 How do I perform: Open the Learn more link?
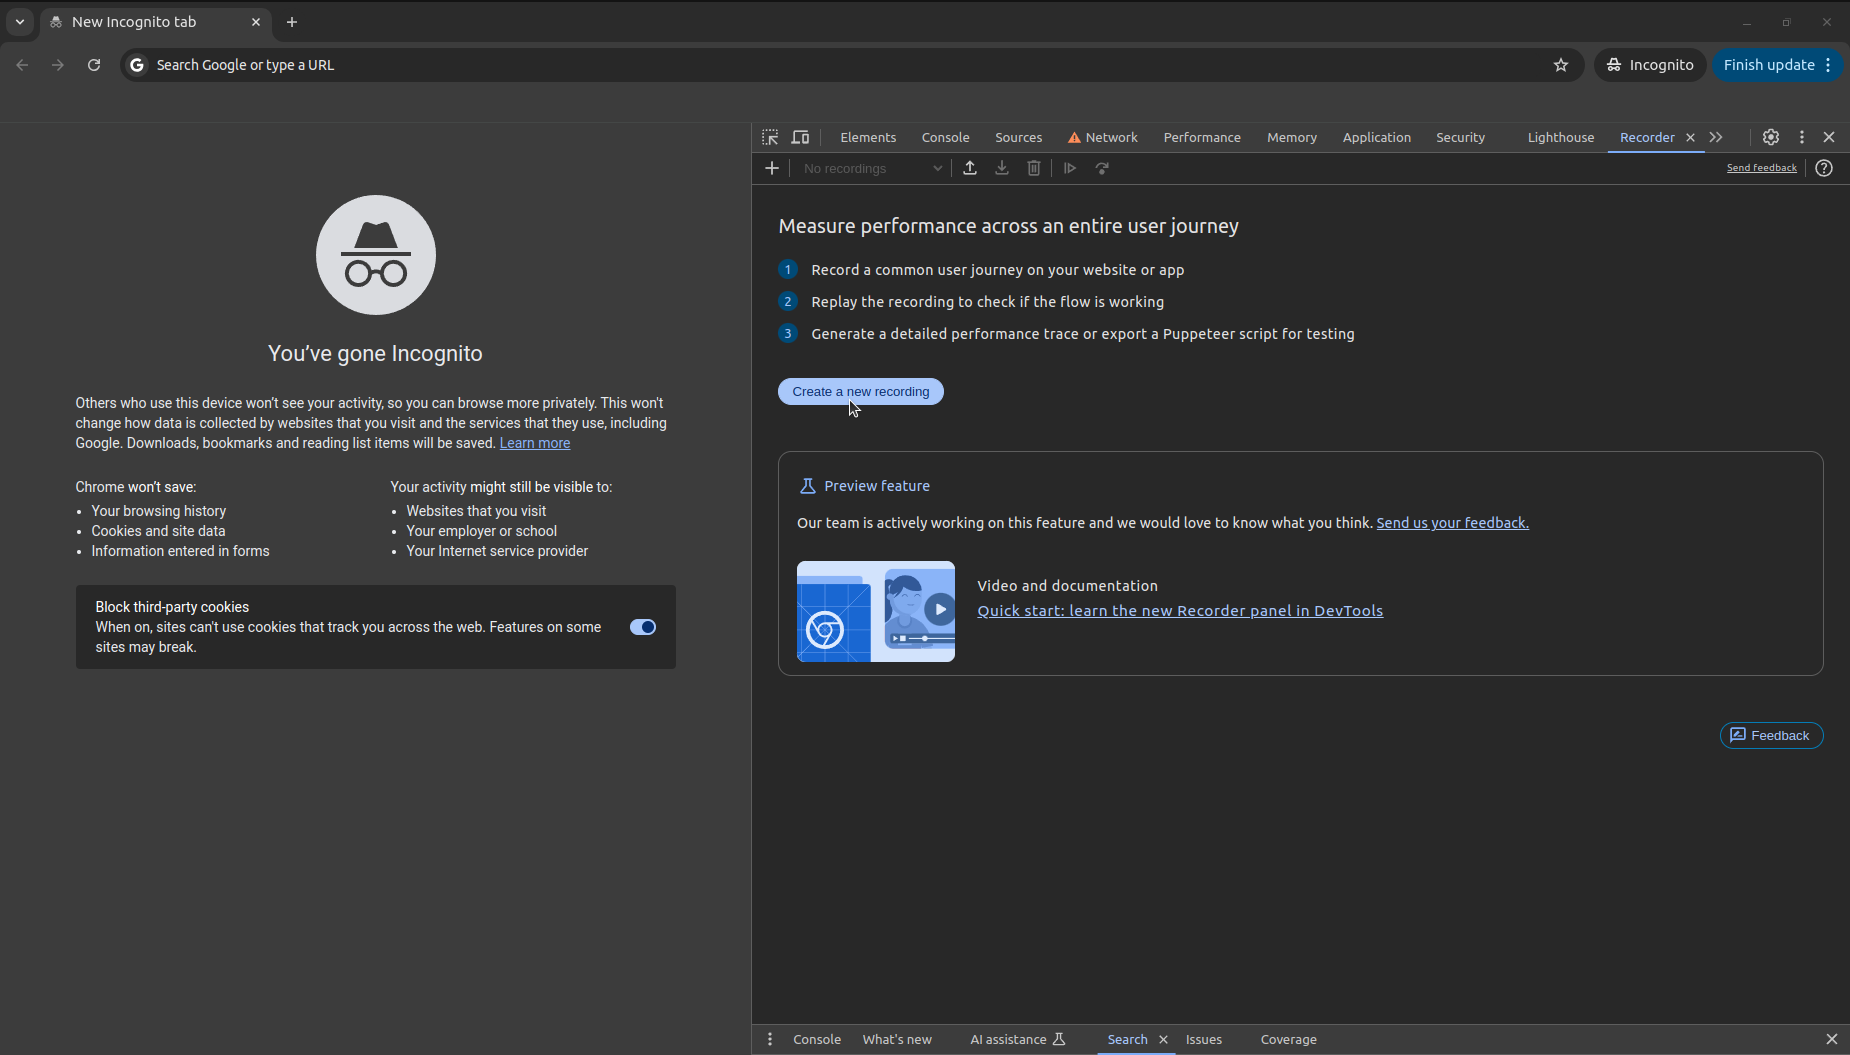[535, 443]
